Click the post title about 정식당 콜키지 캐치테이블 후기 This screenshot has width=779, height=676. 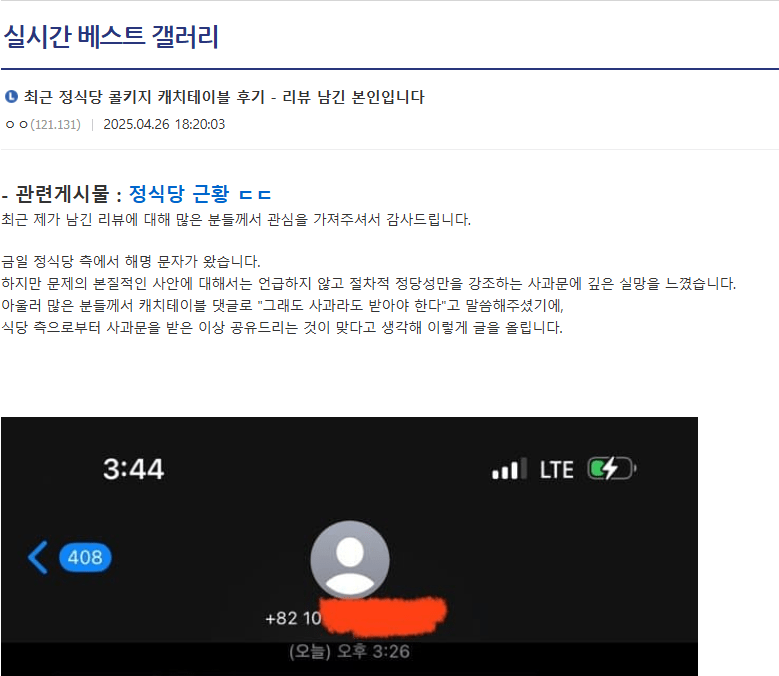click(x=224, y=97)
